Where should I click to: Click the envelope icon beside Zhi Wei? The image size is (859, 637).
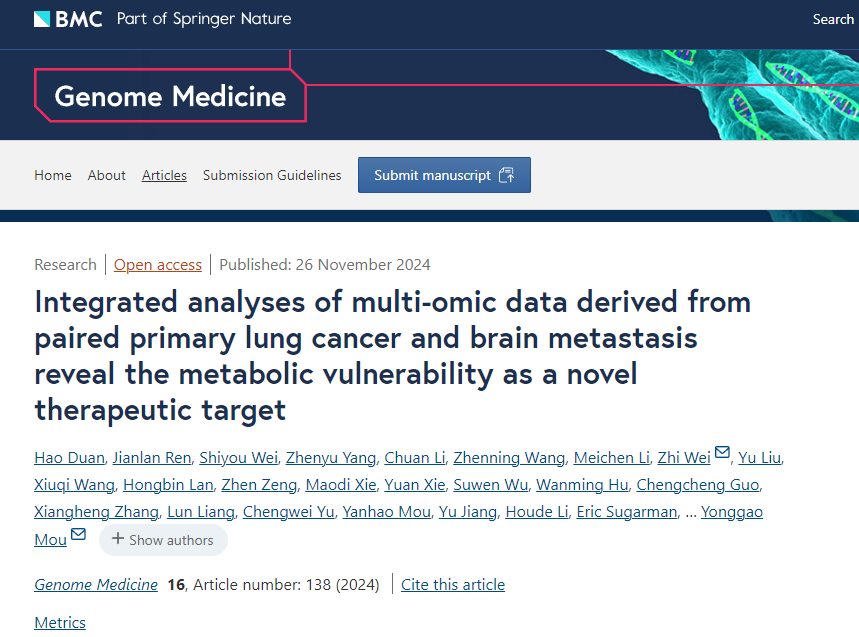(722, 452)
